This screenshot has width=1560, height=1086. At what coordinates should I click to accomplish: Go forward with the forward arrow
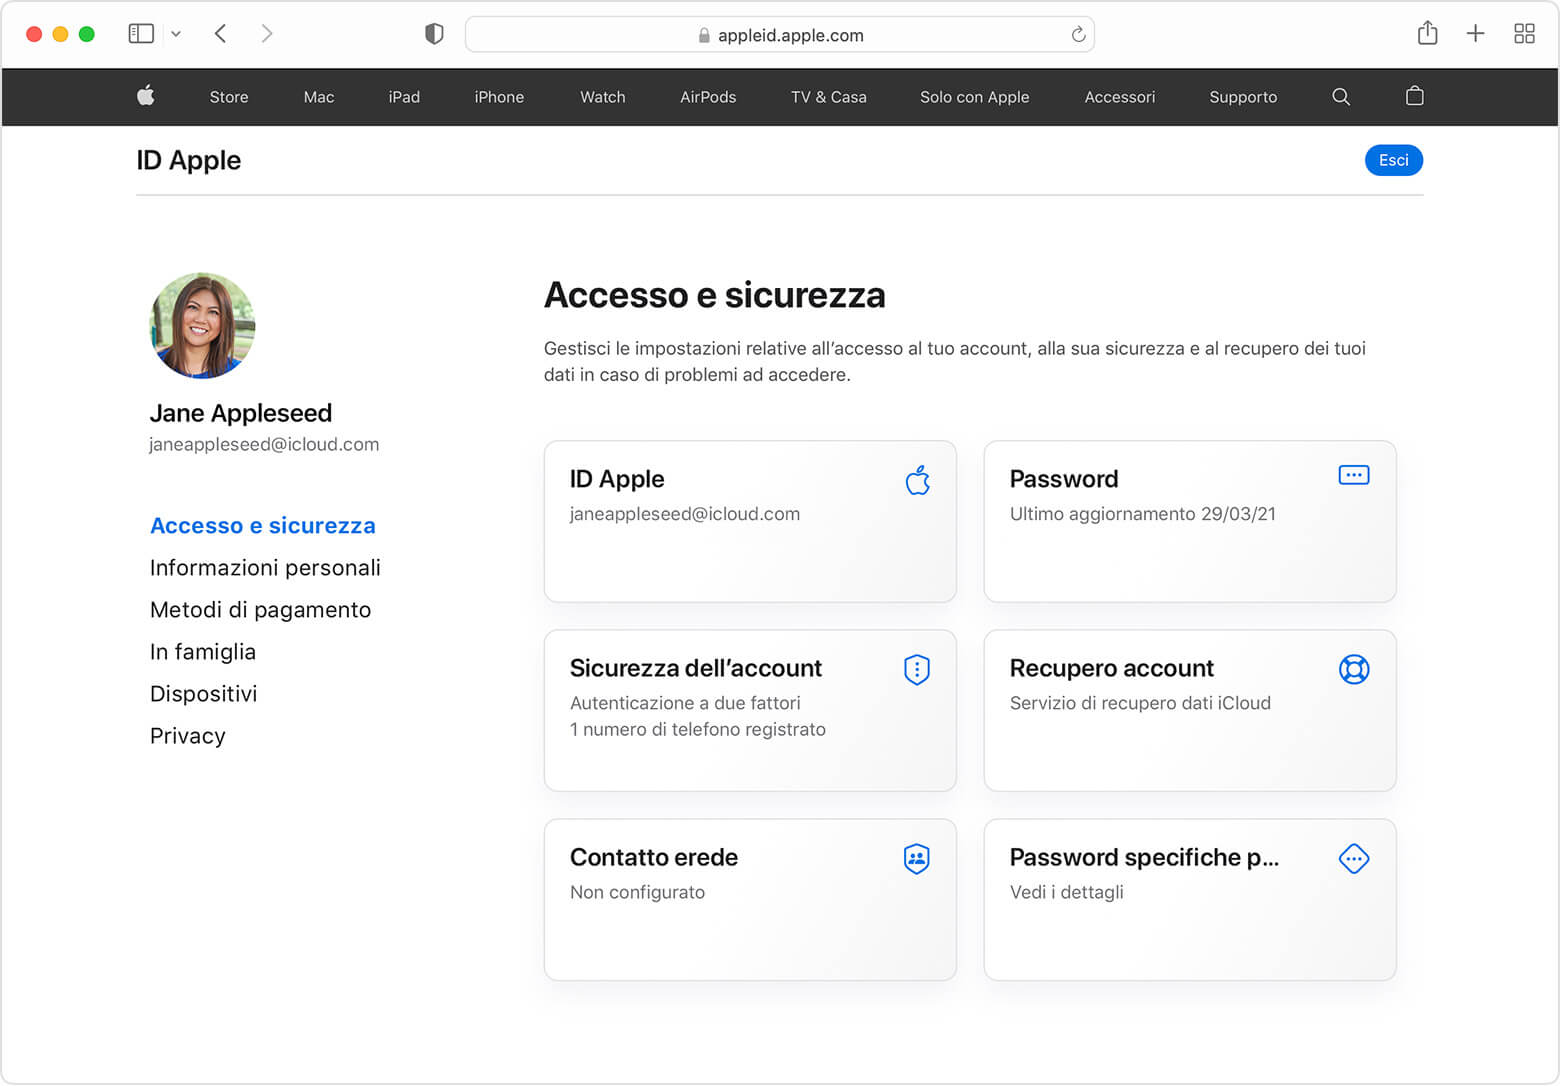point(266,34)
